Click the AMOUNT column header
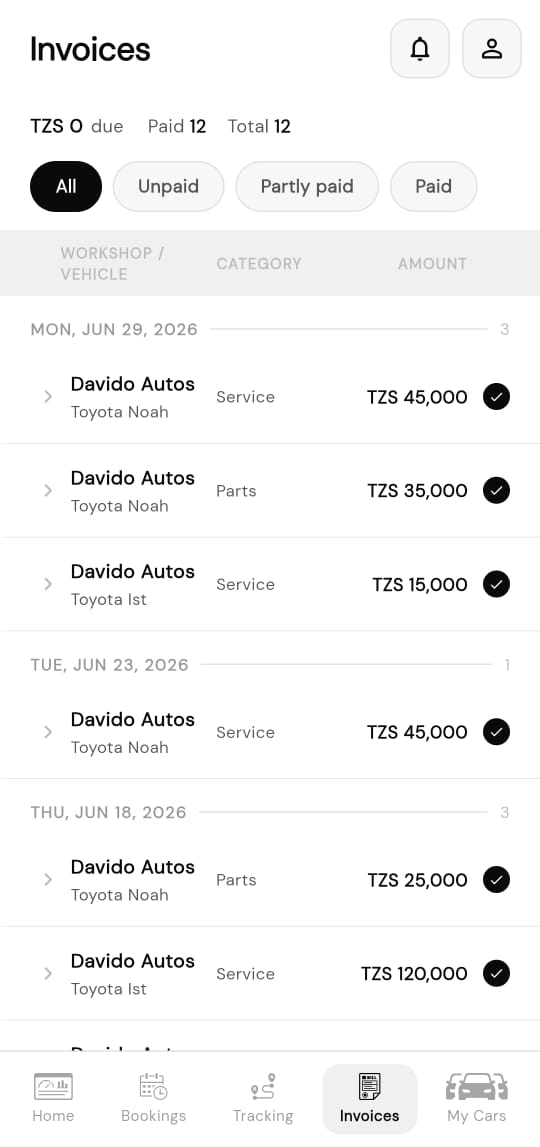The width and height of the screenshot is (540, 1147). 432,263
